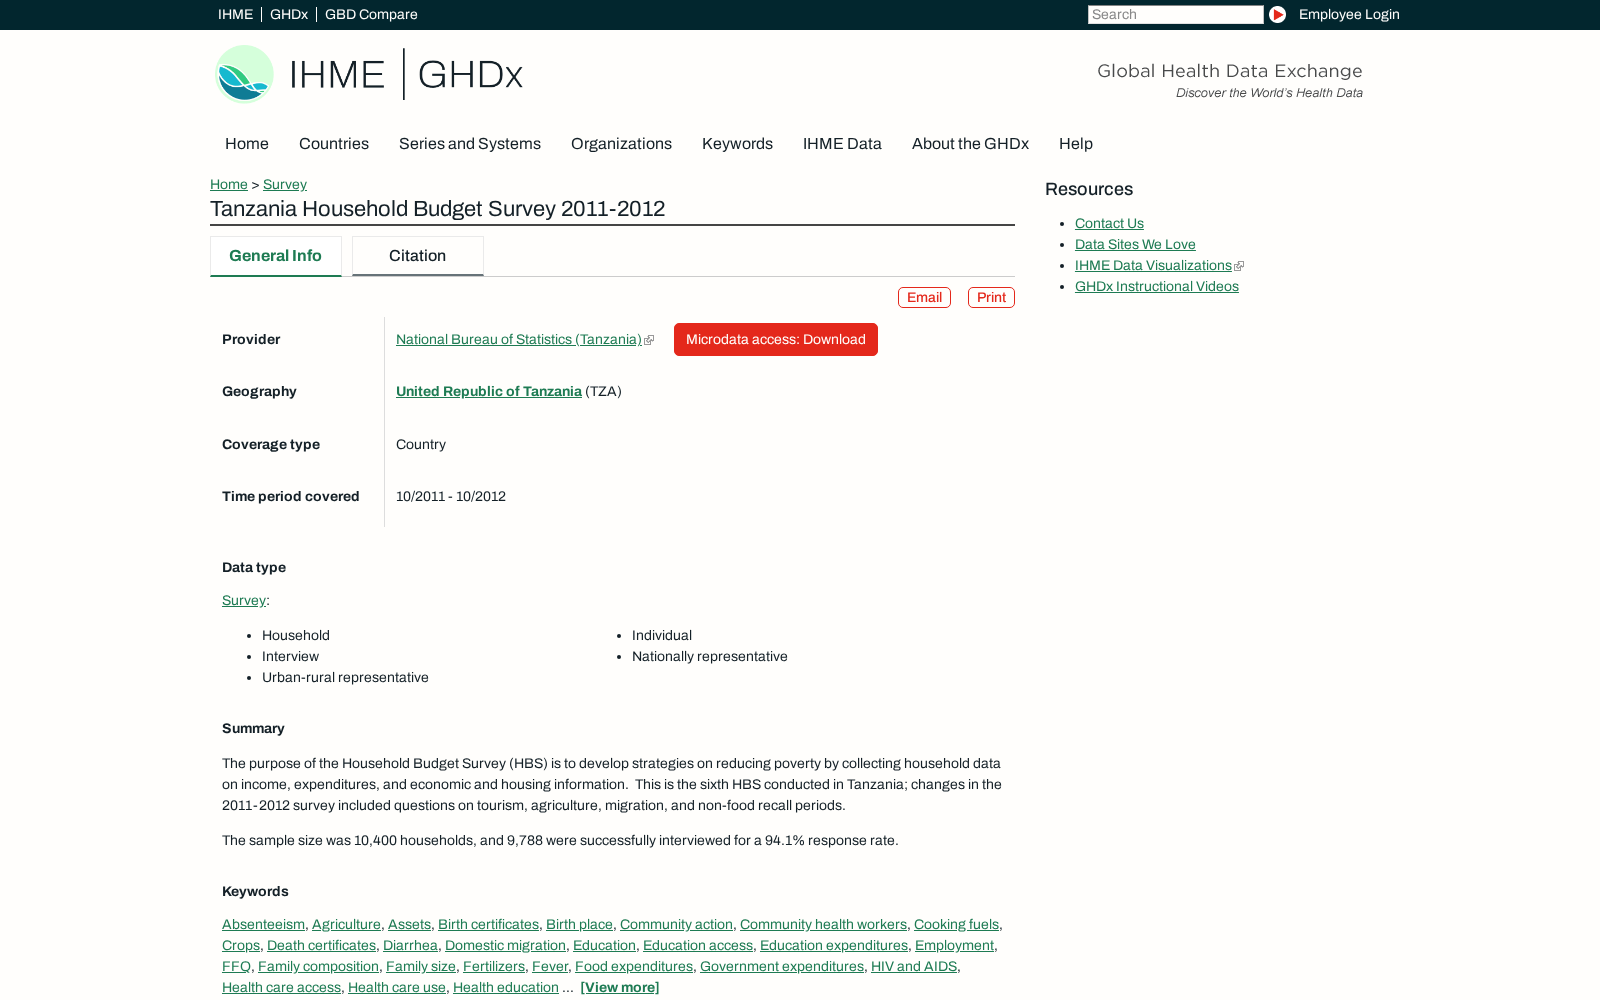
Task: Open Employee Login
Action: click(1349, 14)
